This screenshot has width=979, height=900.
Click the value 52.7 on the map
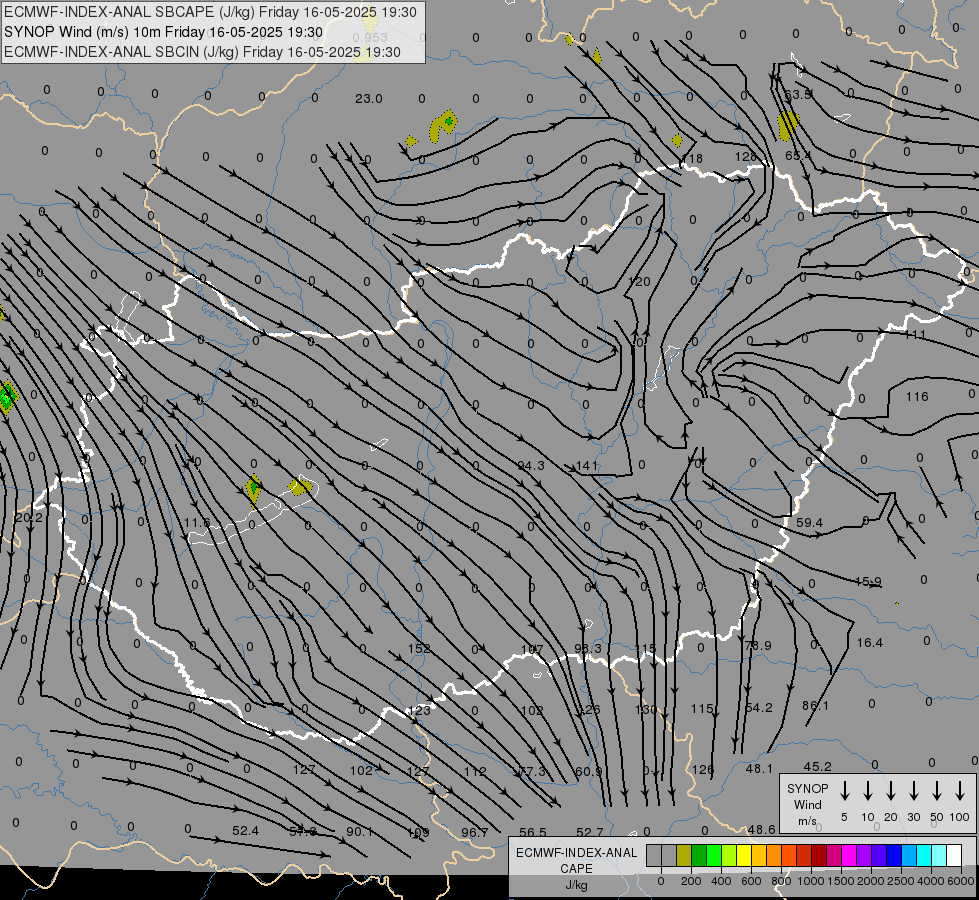coord(590,832)
